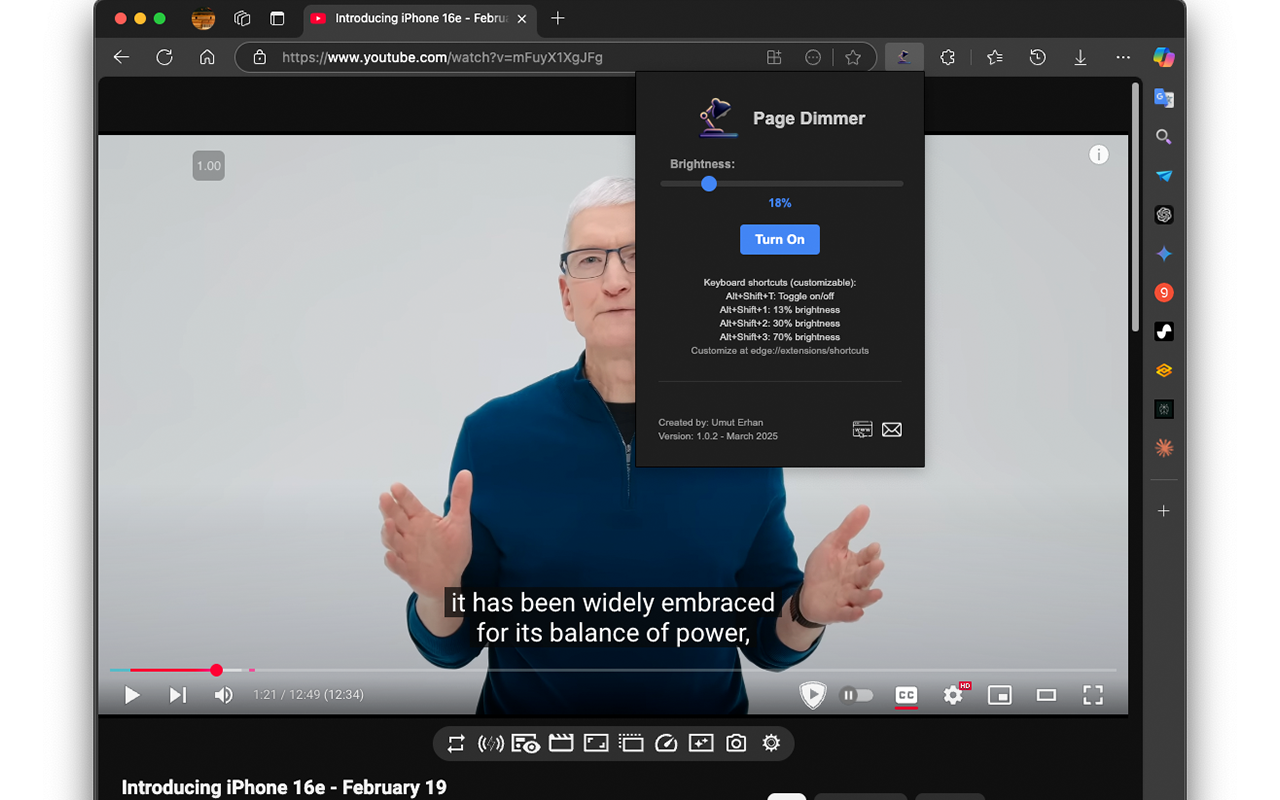This screenshot has width=1280, height=800.
Task: Click the shield icon in player controls
Action: (813, 694)
